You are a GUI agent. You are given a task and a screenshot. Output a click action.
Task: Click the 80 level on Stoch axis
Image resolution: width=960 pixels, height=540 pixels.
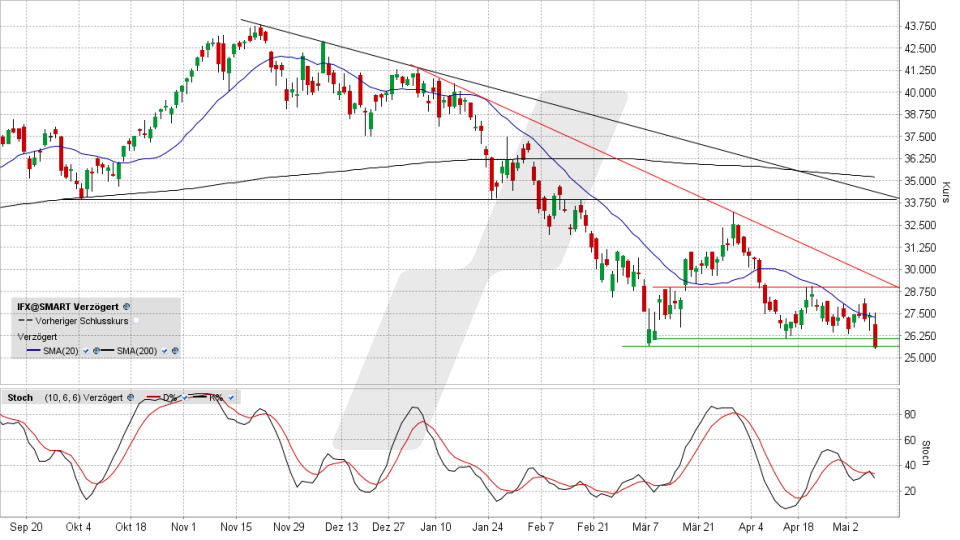(x=910, y=414)
